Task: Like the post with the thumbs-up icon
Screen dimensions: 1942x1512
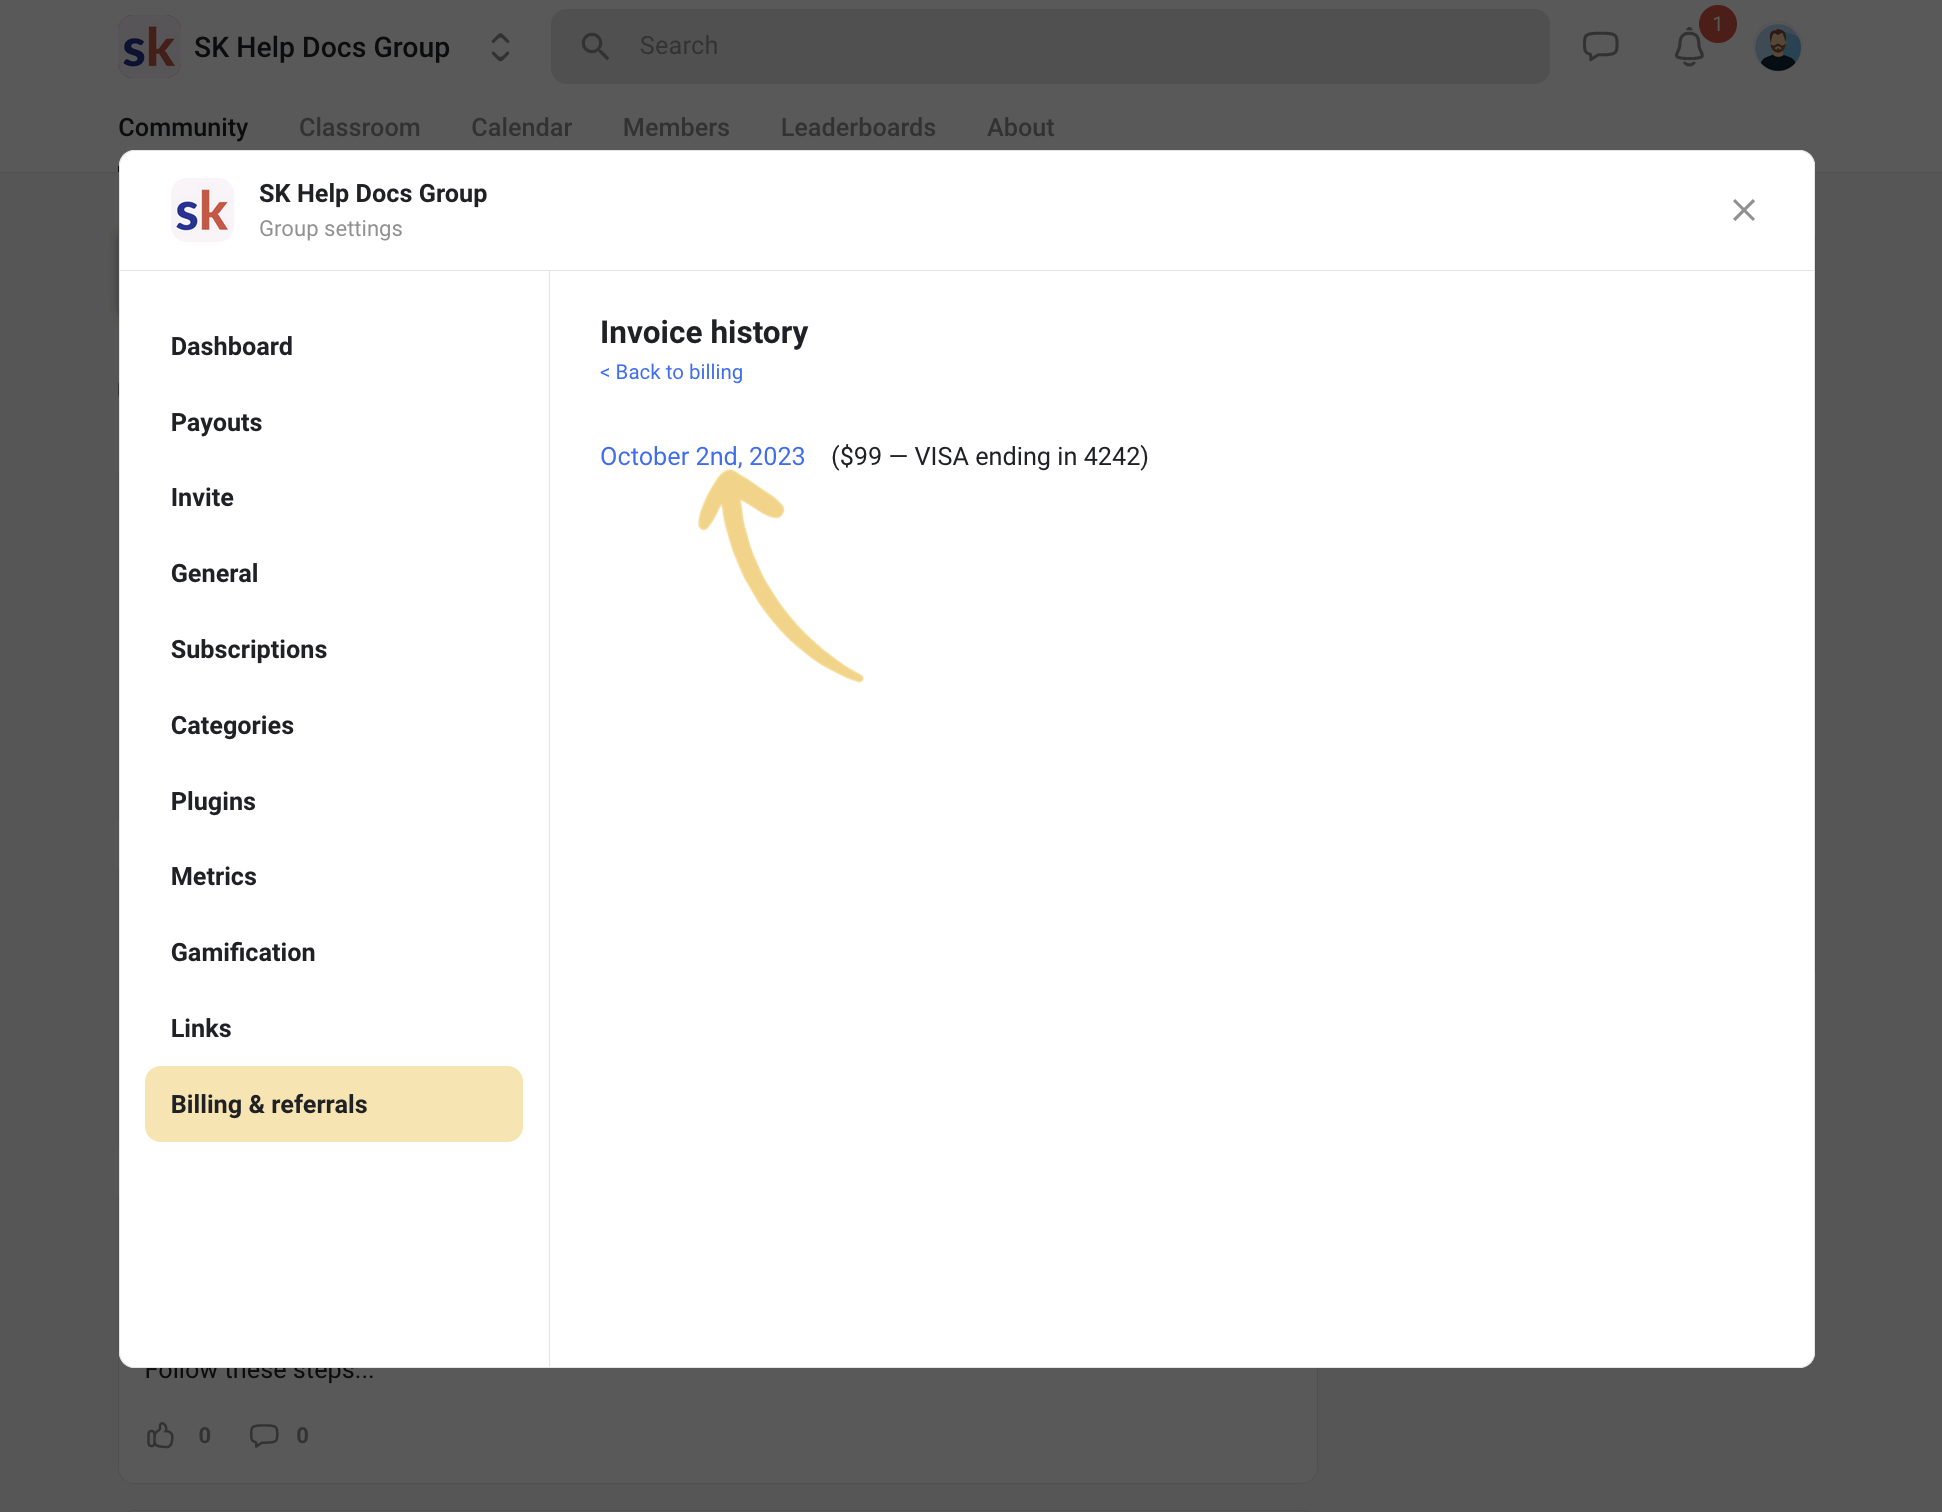Action: click(162, 1435)
